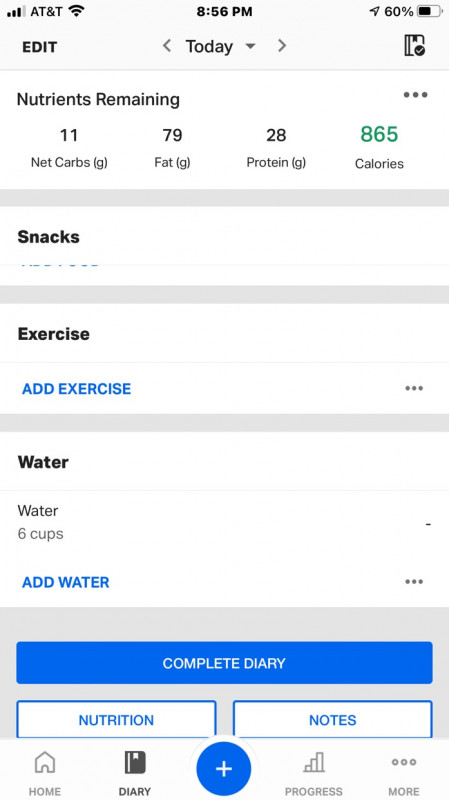Go to next day with right chevron
This screenshot has width=449, height=800.
click(x=282, y=46)
